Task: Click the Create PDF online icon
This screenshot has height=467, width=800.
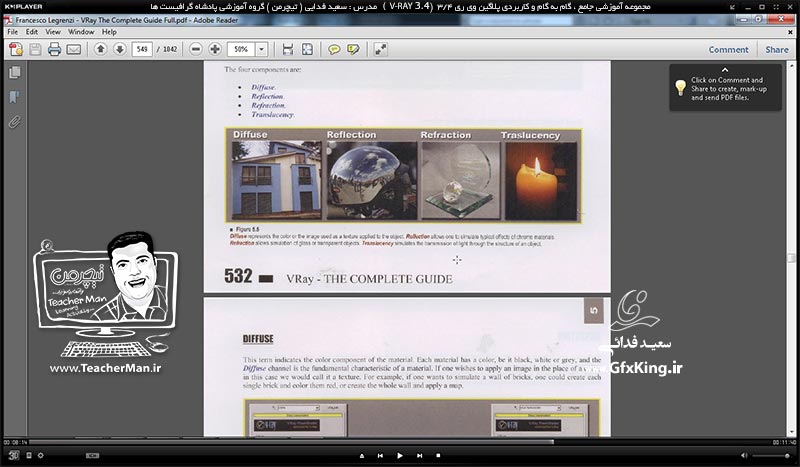Action: pos(16,50)
